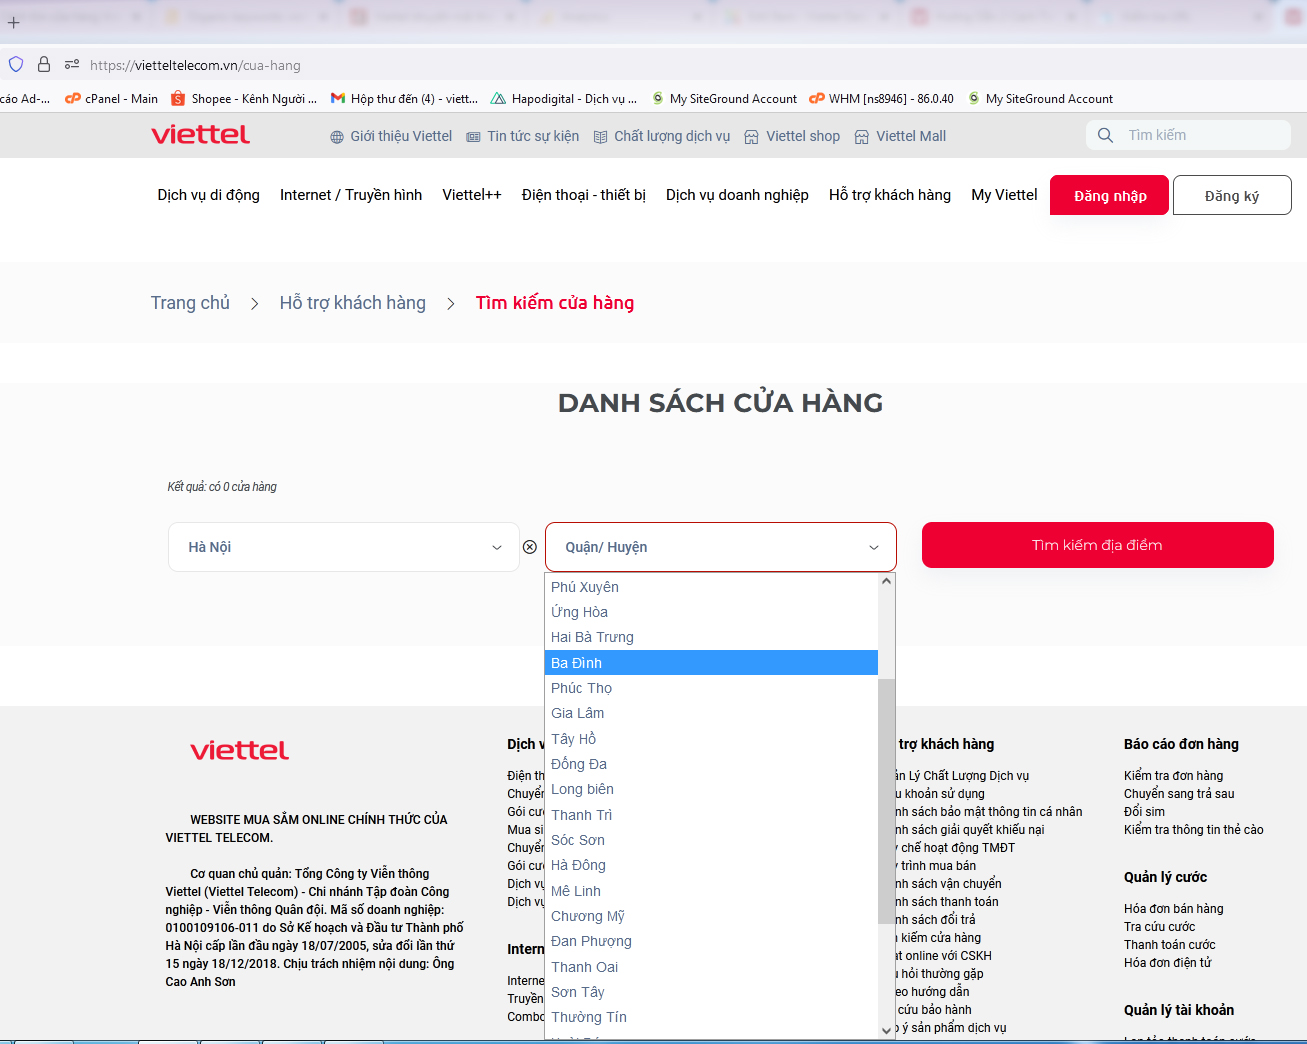Select Phú Xuyên from district list
Screen dimensions: 1307x1044
(x=711, y=587)
